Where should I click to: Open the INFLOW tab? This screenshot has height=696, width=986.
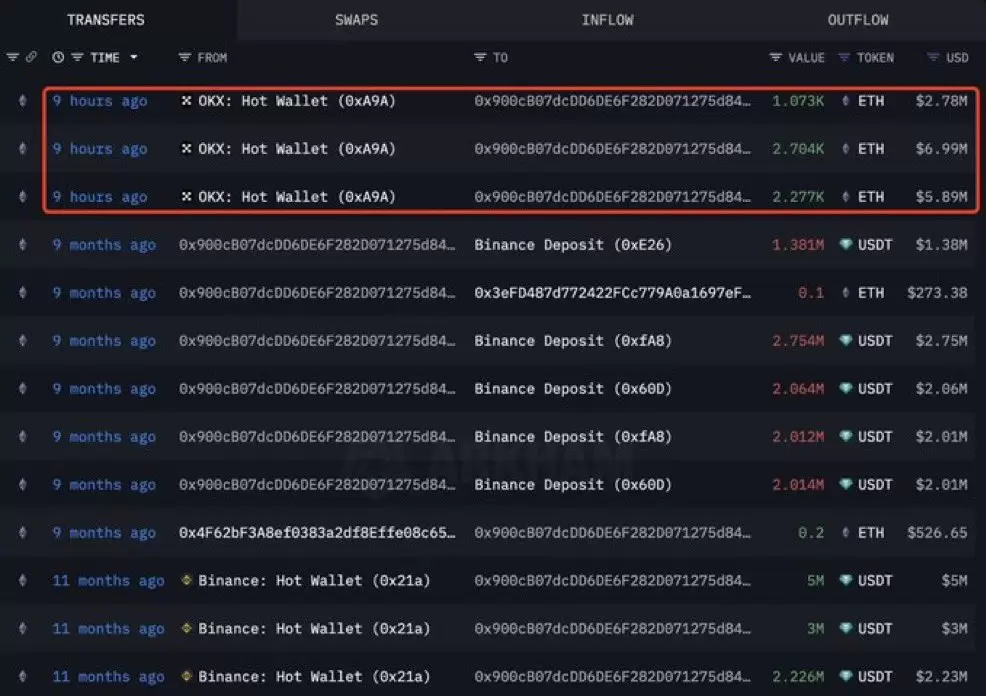point(607,20)
